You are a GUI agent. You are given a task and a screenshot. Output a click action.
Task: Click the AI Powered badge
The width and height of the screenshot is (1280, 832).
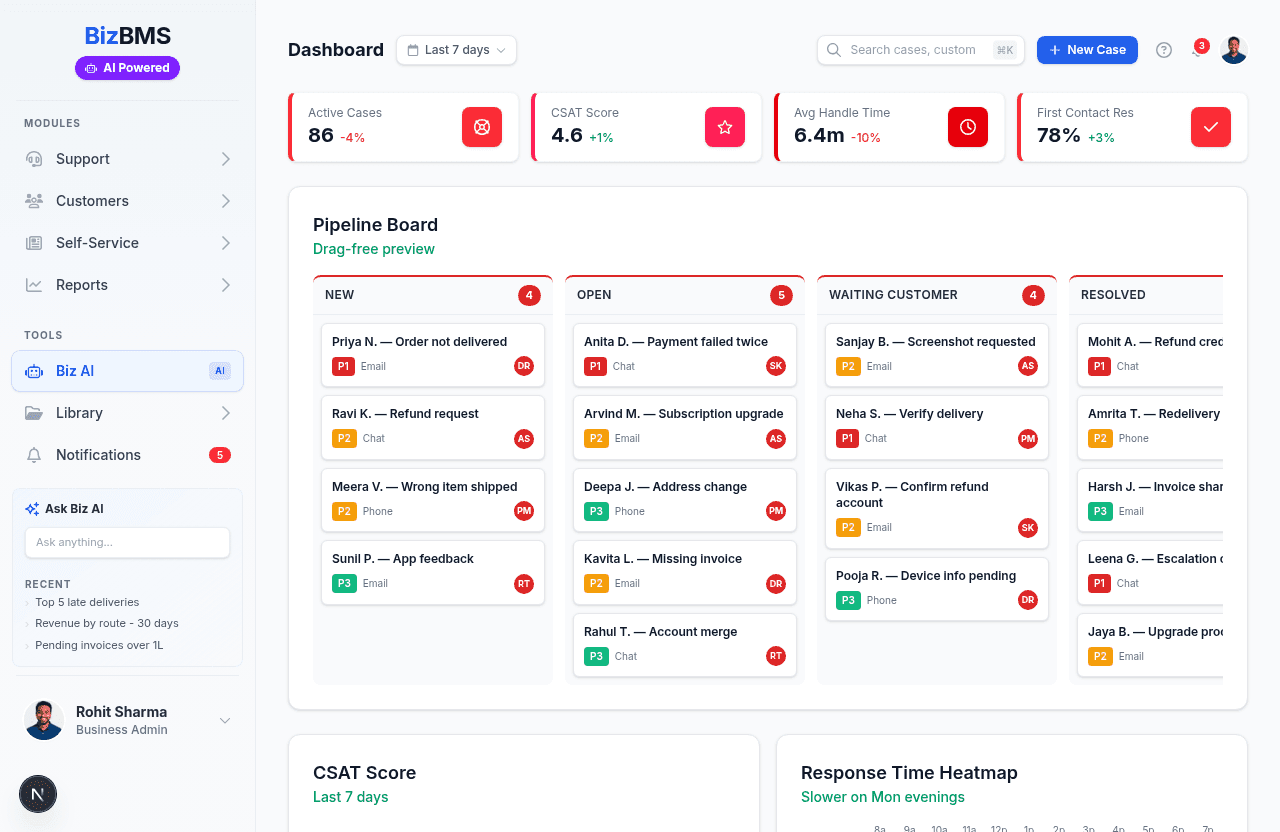coord(127,68)
